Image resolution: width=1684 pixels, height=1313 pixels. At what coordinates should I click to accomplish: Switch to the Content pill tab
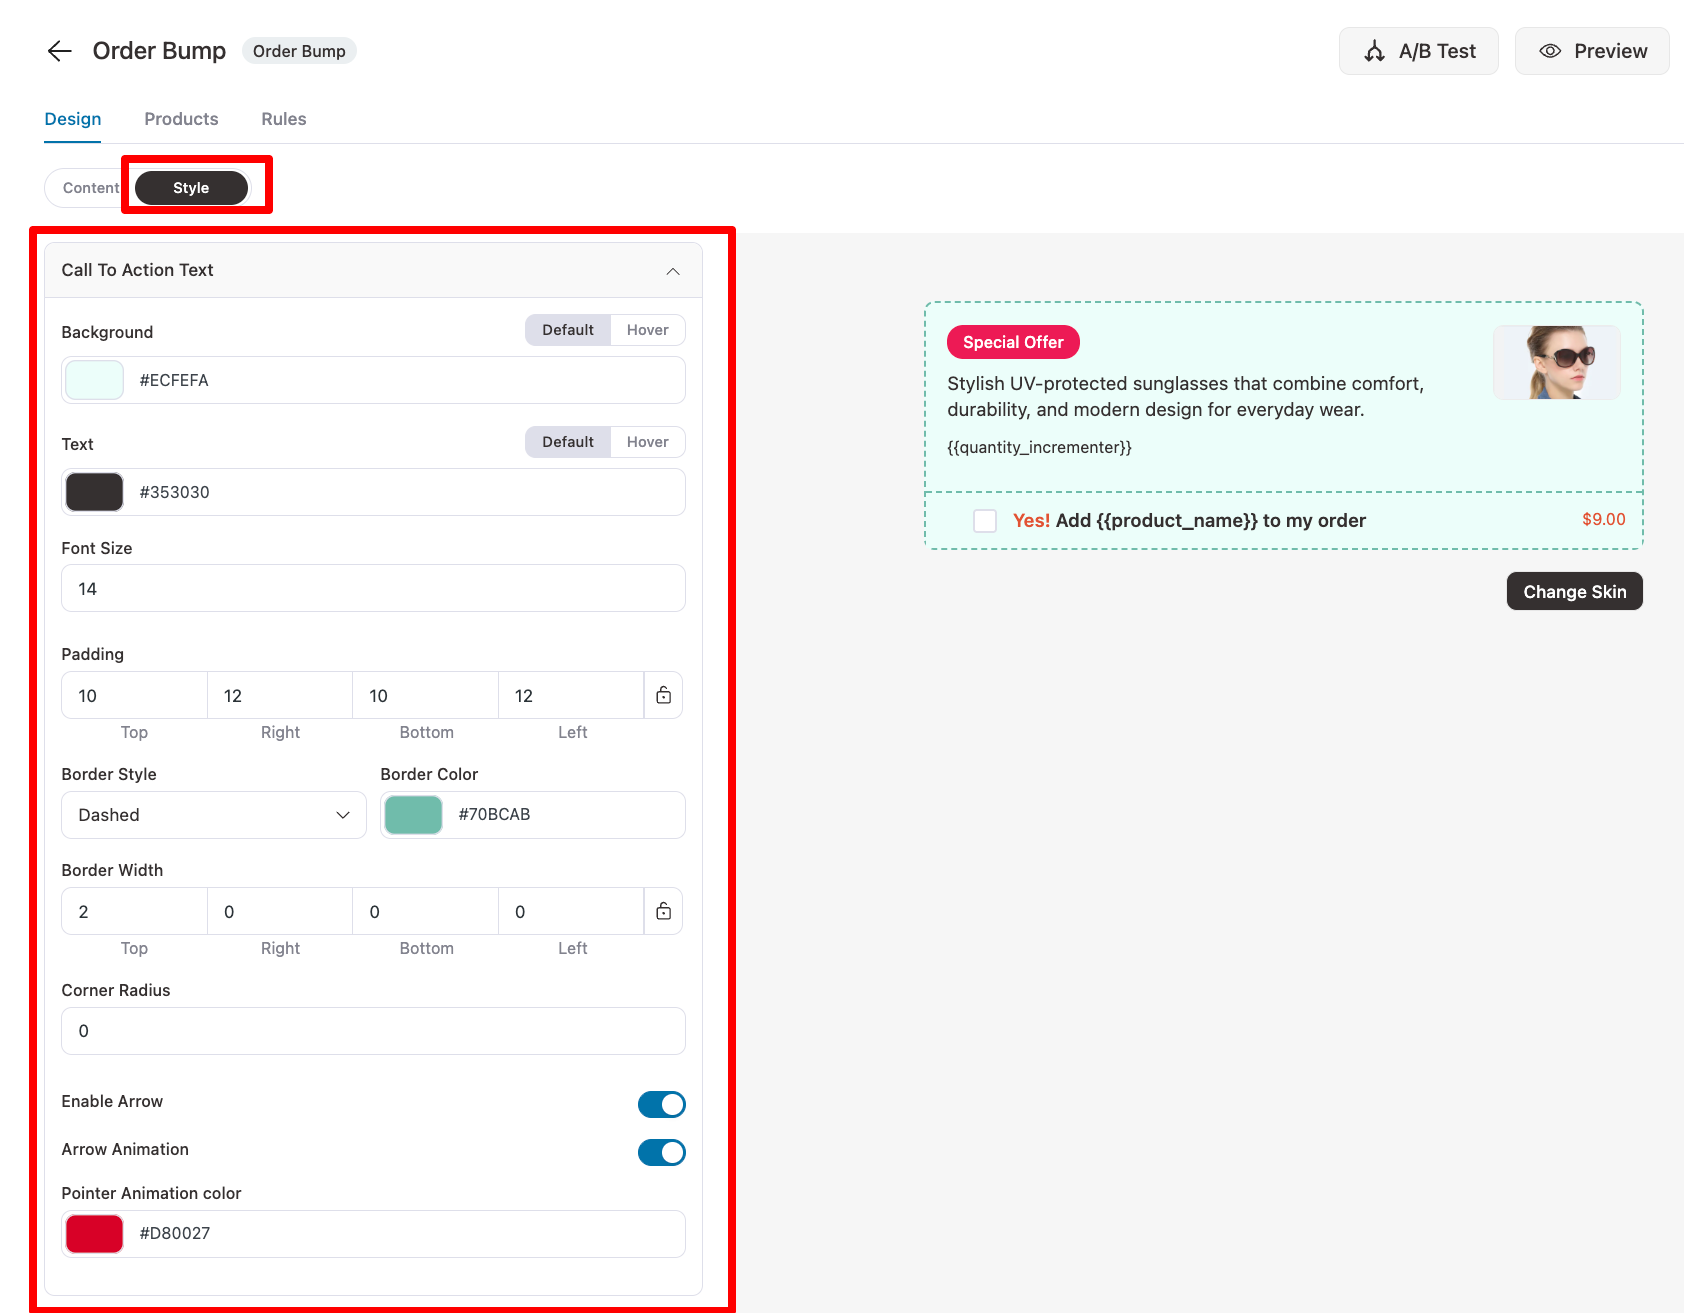tap(90, 188)
